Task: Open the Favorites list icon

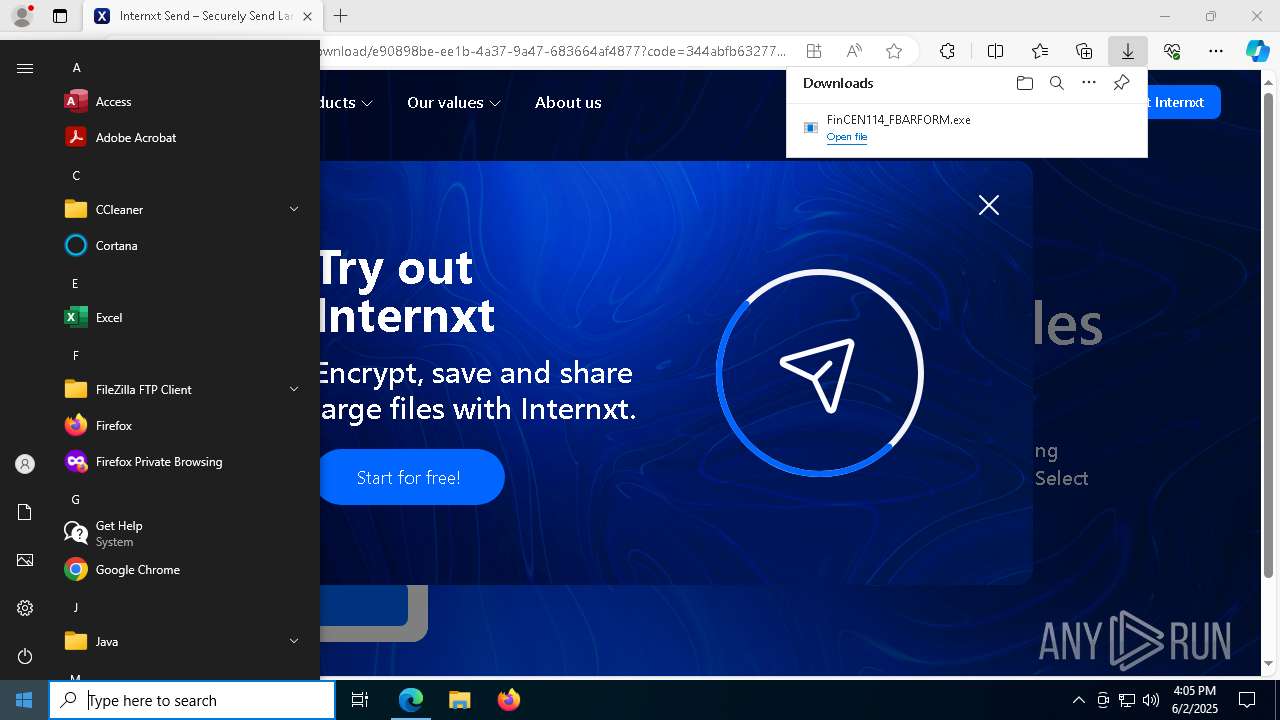Action: (x=1040, y=51)
